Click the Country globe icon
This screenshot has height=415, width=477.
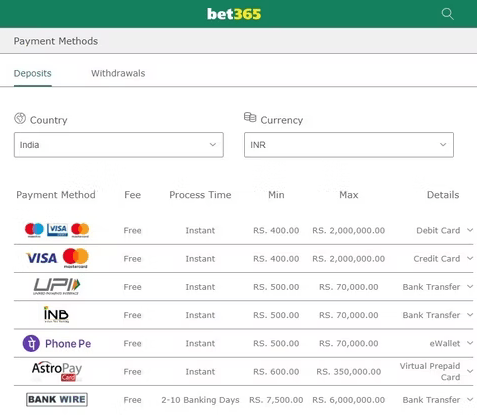(x=20, y=118)
